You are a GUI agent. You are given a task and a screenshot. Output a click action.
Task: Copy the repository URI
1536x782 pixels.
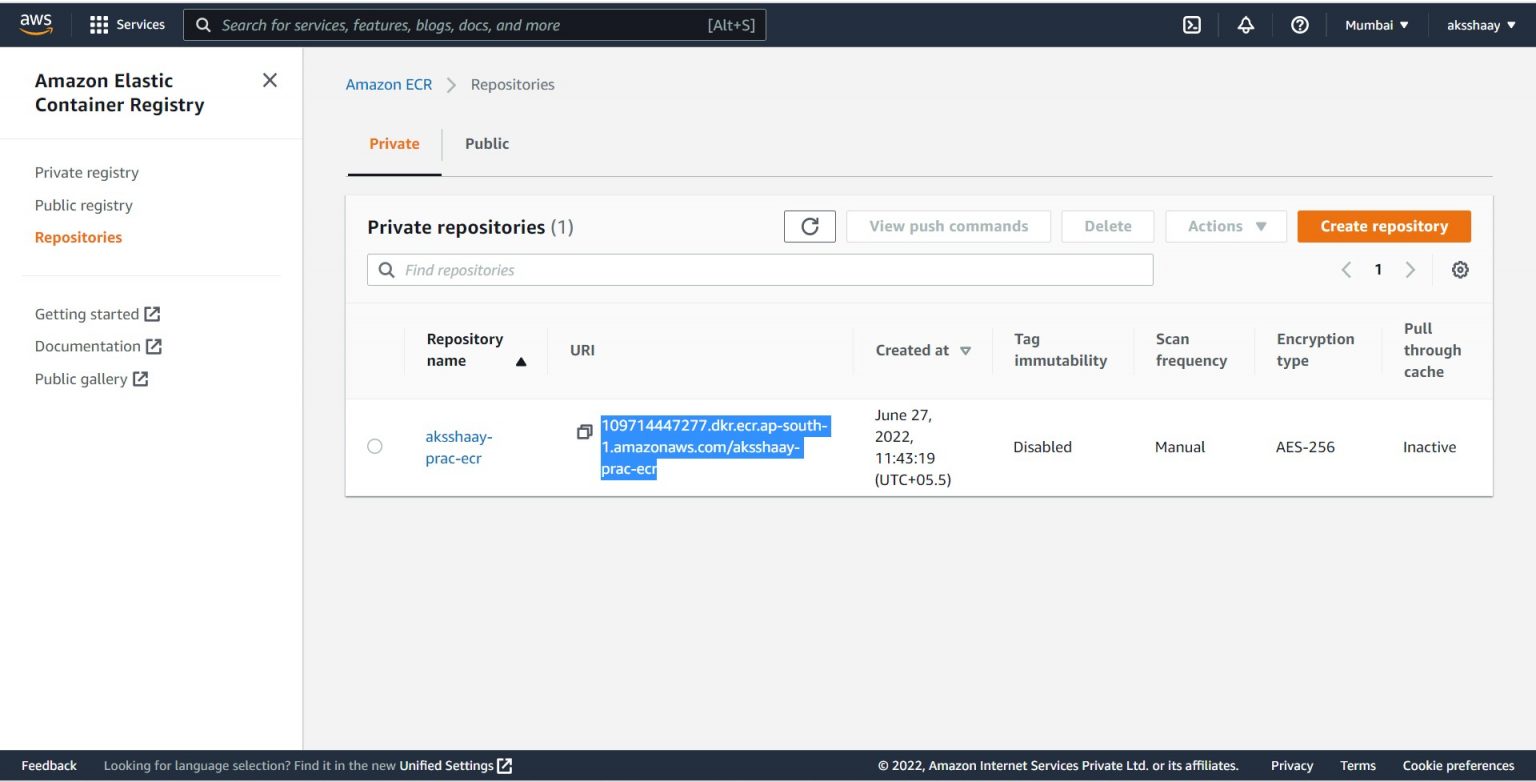[x=584, y=432]
